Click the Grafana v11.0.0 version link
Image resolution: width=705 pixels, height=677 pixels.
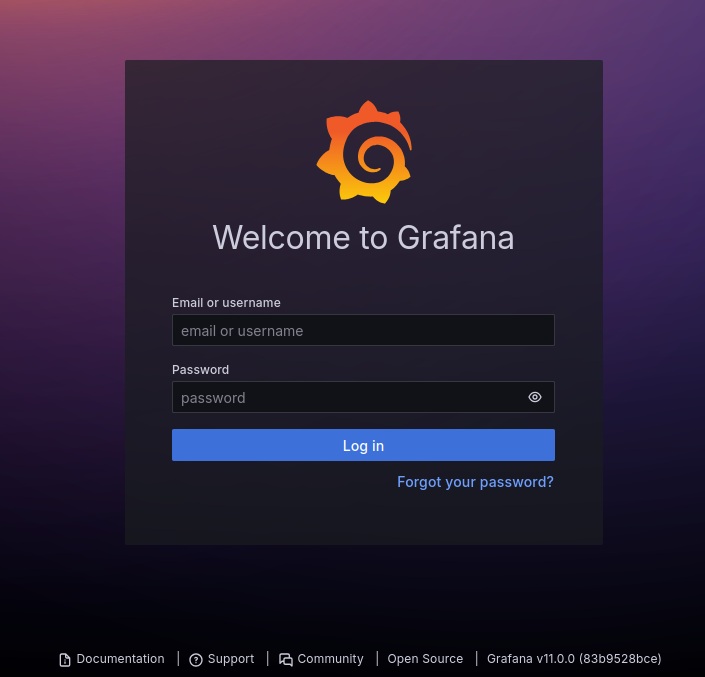(530, 659)
